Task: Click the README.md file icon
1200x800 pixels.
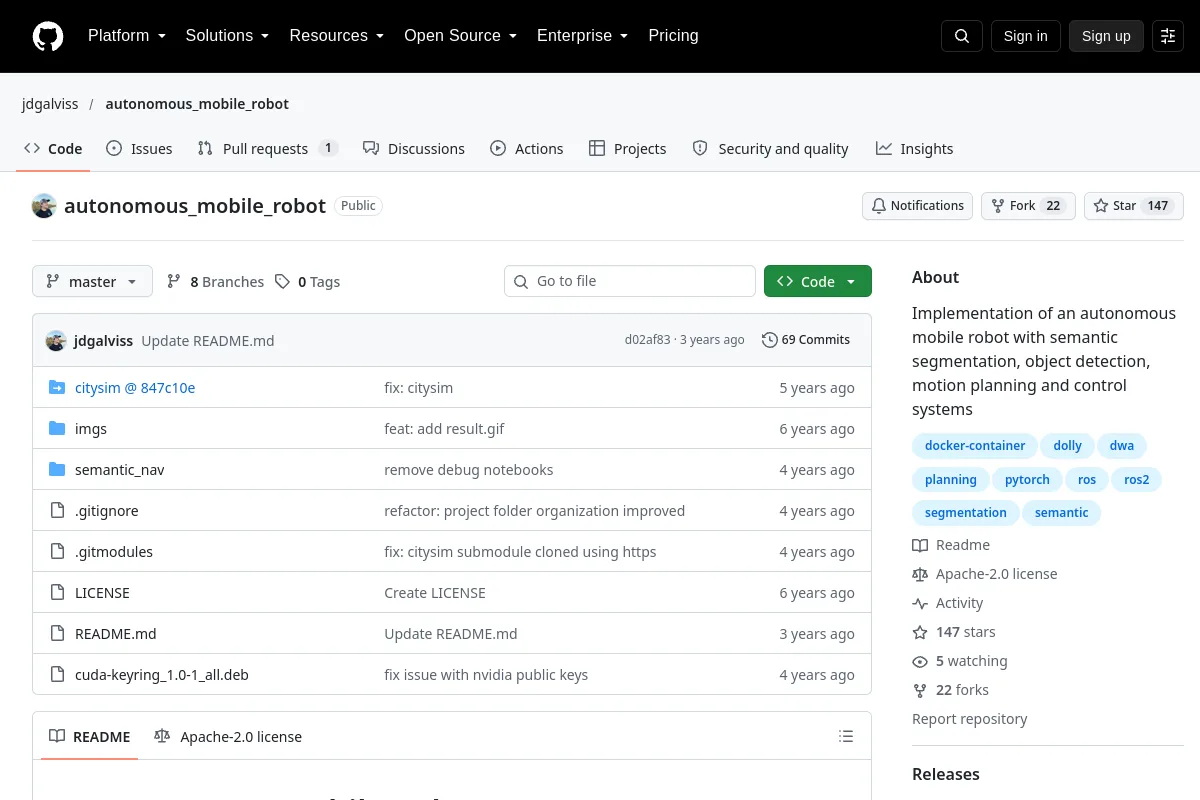Action: 57,634
